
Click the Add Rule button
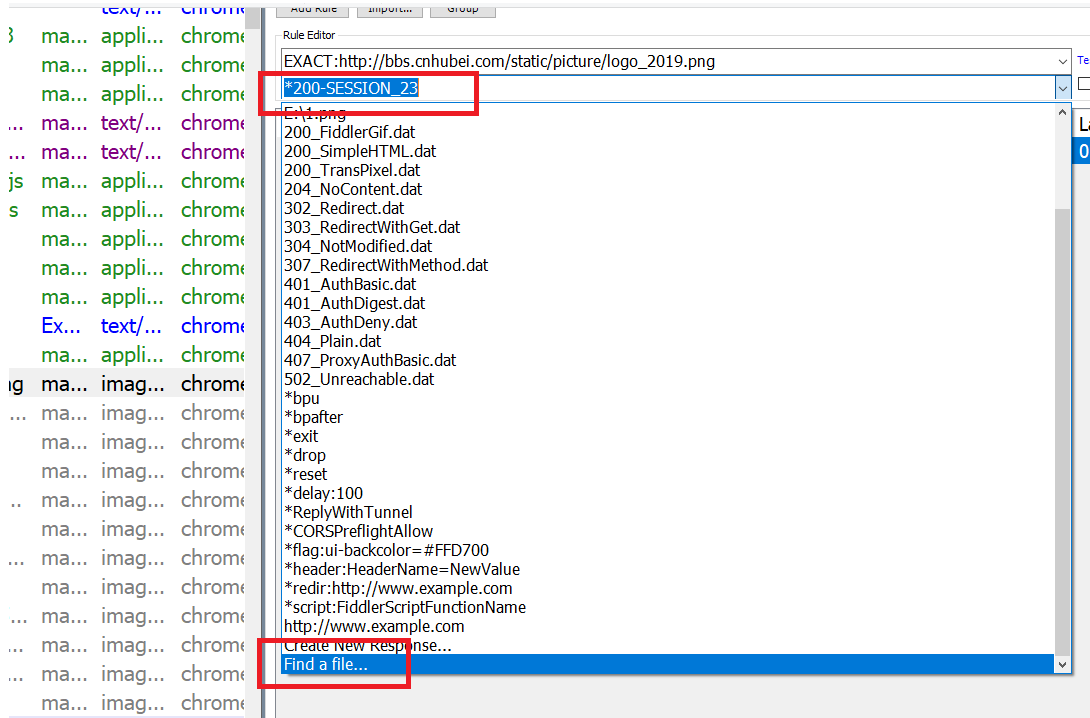coord(313,9)
